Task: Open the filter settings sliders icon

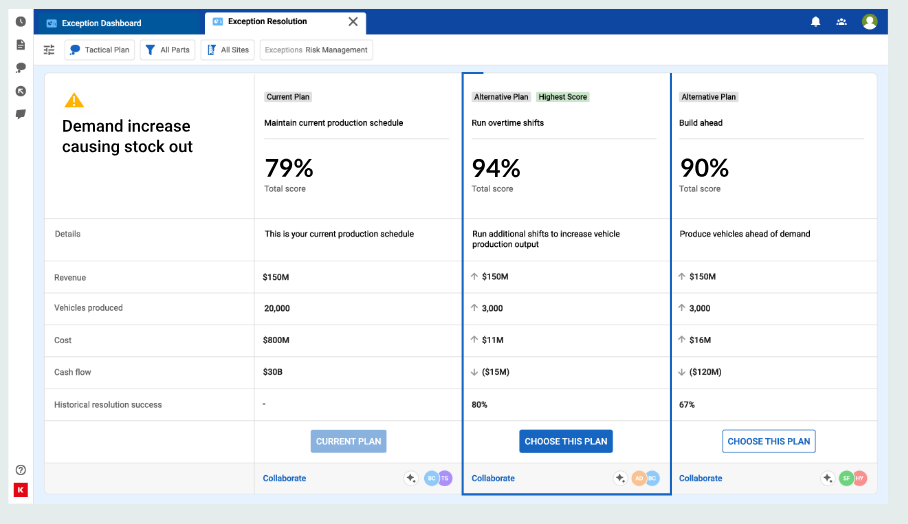Action: click(49, 50)
